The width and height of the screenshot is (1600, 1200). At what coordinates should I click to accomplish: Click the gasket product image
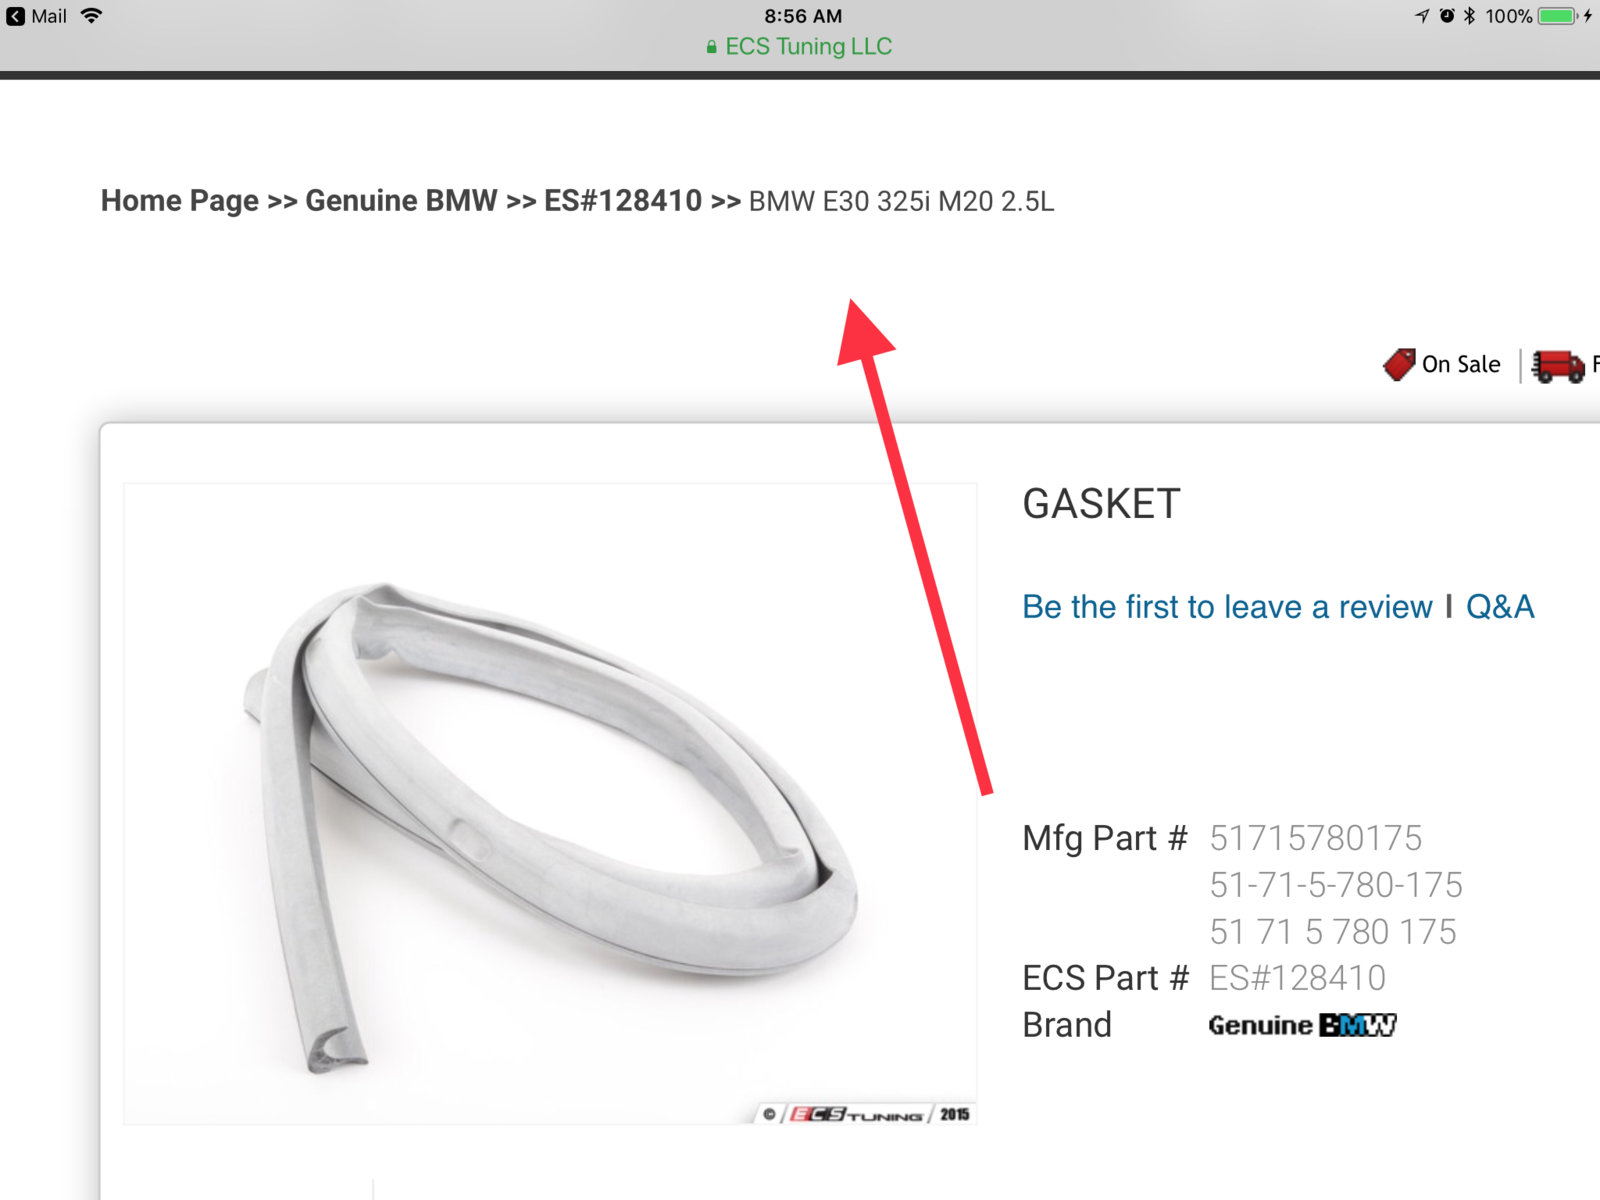click(550, 804)
